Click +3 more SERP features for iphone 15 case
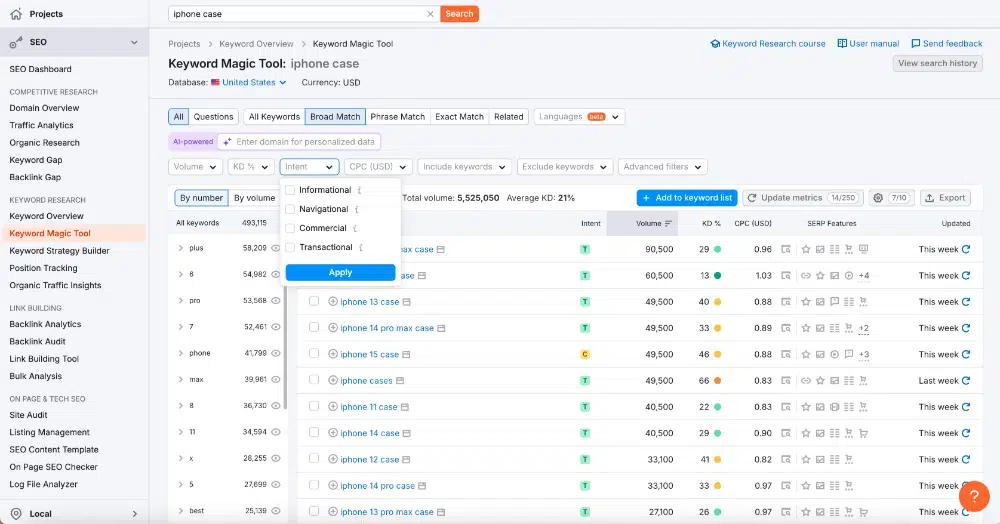The width and height of the screenshot is (1000, 524). 864,354
